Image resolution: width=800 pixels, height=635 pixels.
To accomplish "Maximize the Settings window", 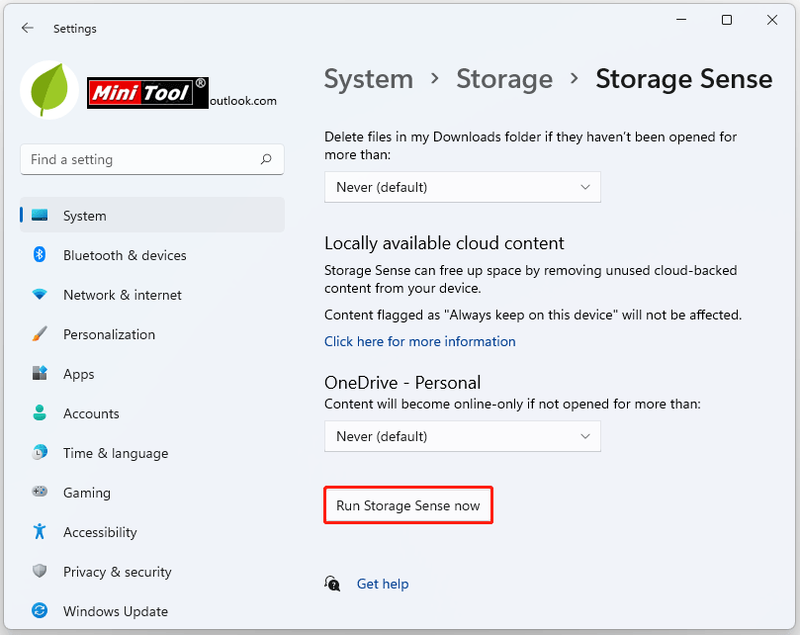I will point(727,20).
